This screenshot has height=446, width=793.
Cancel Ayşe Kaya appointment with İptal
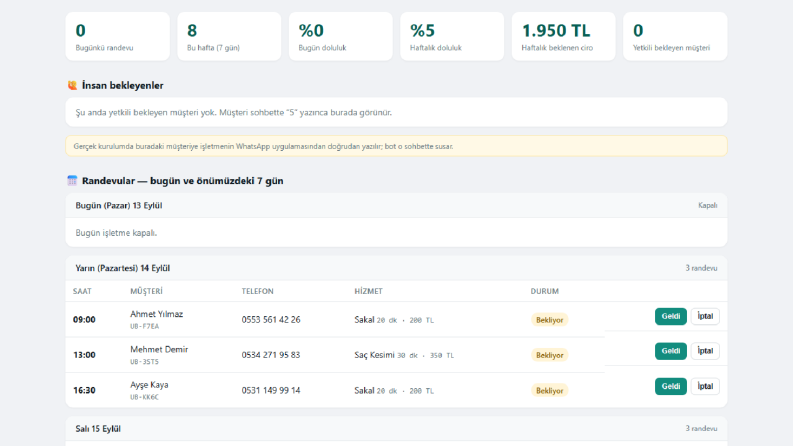coord(705,386)
